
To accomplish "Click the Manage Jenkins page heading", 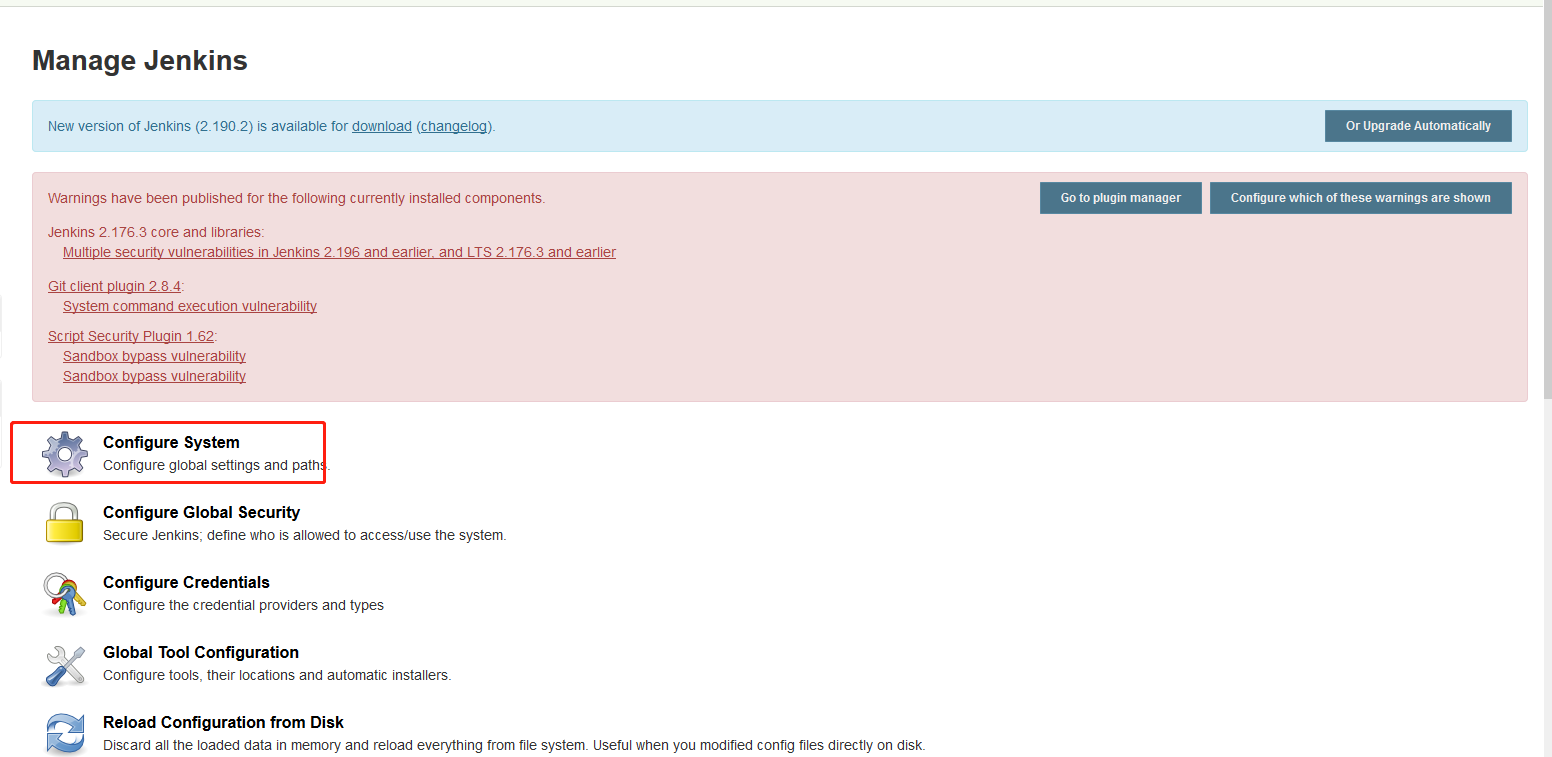I will pos(140,61).
